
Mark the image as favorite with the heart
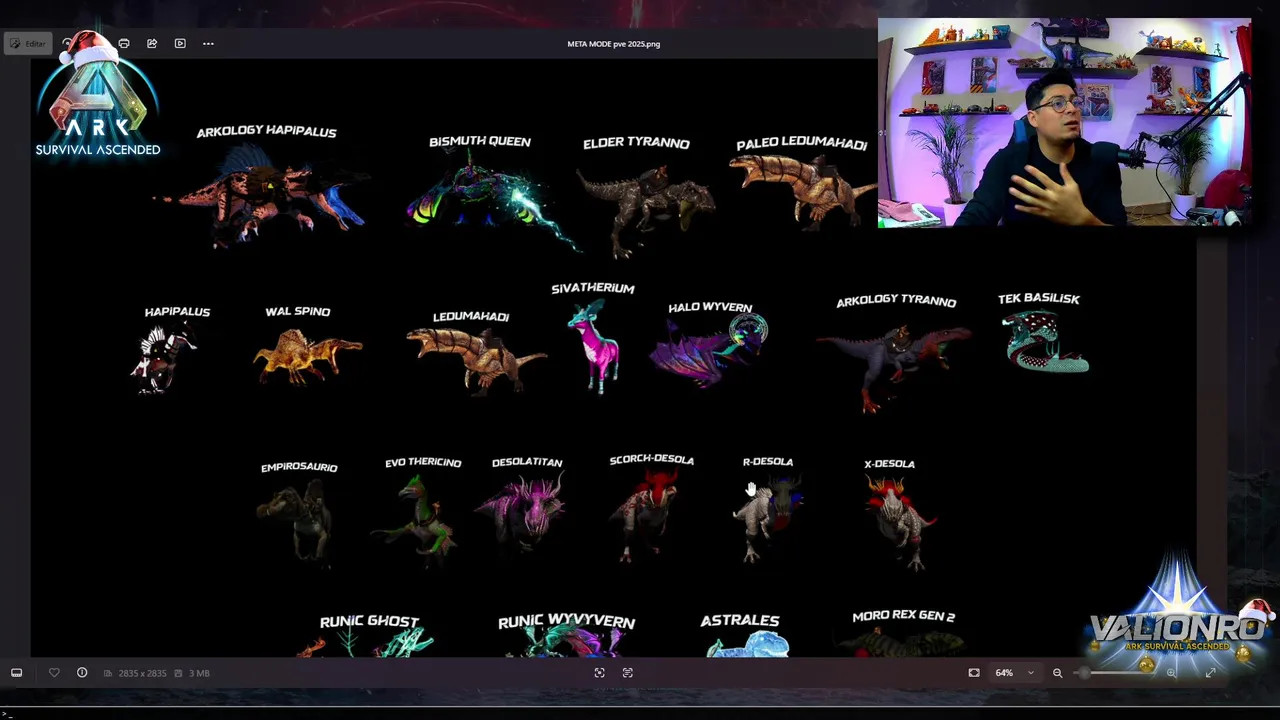(54, 673)
